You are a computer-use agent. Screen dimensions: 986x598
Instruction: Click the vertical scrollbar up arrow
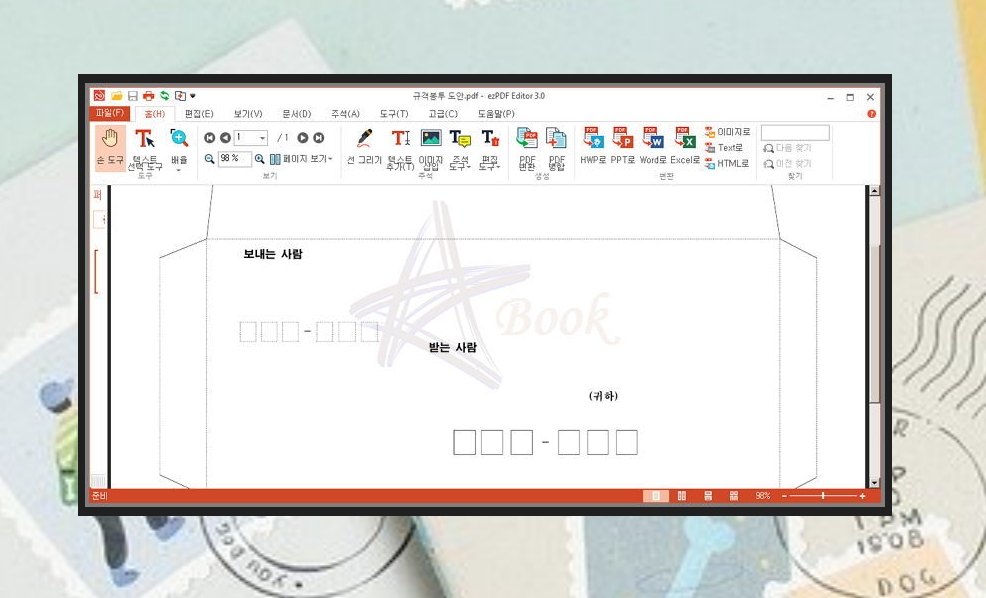pyautogui.click(x=874, y=191)
